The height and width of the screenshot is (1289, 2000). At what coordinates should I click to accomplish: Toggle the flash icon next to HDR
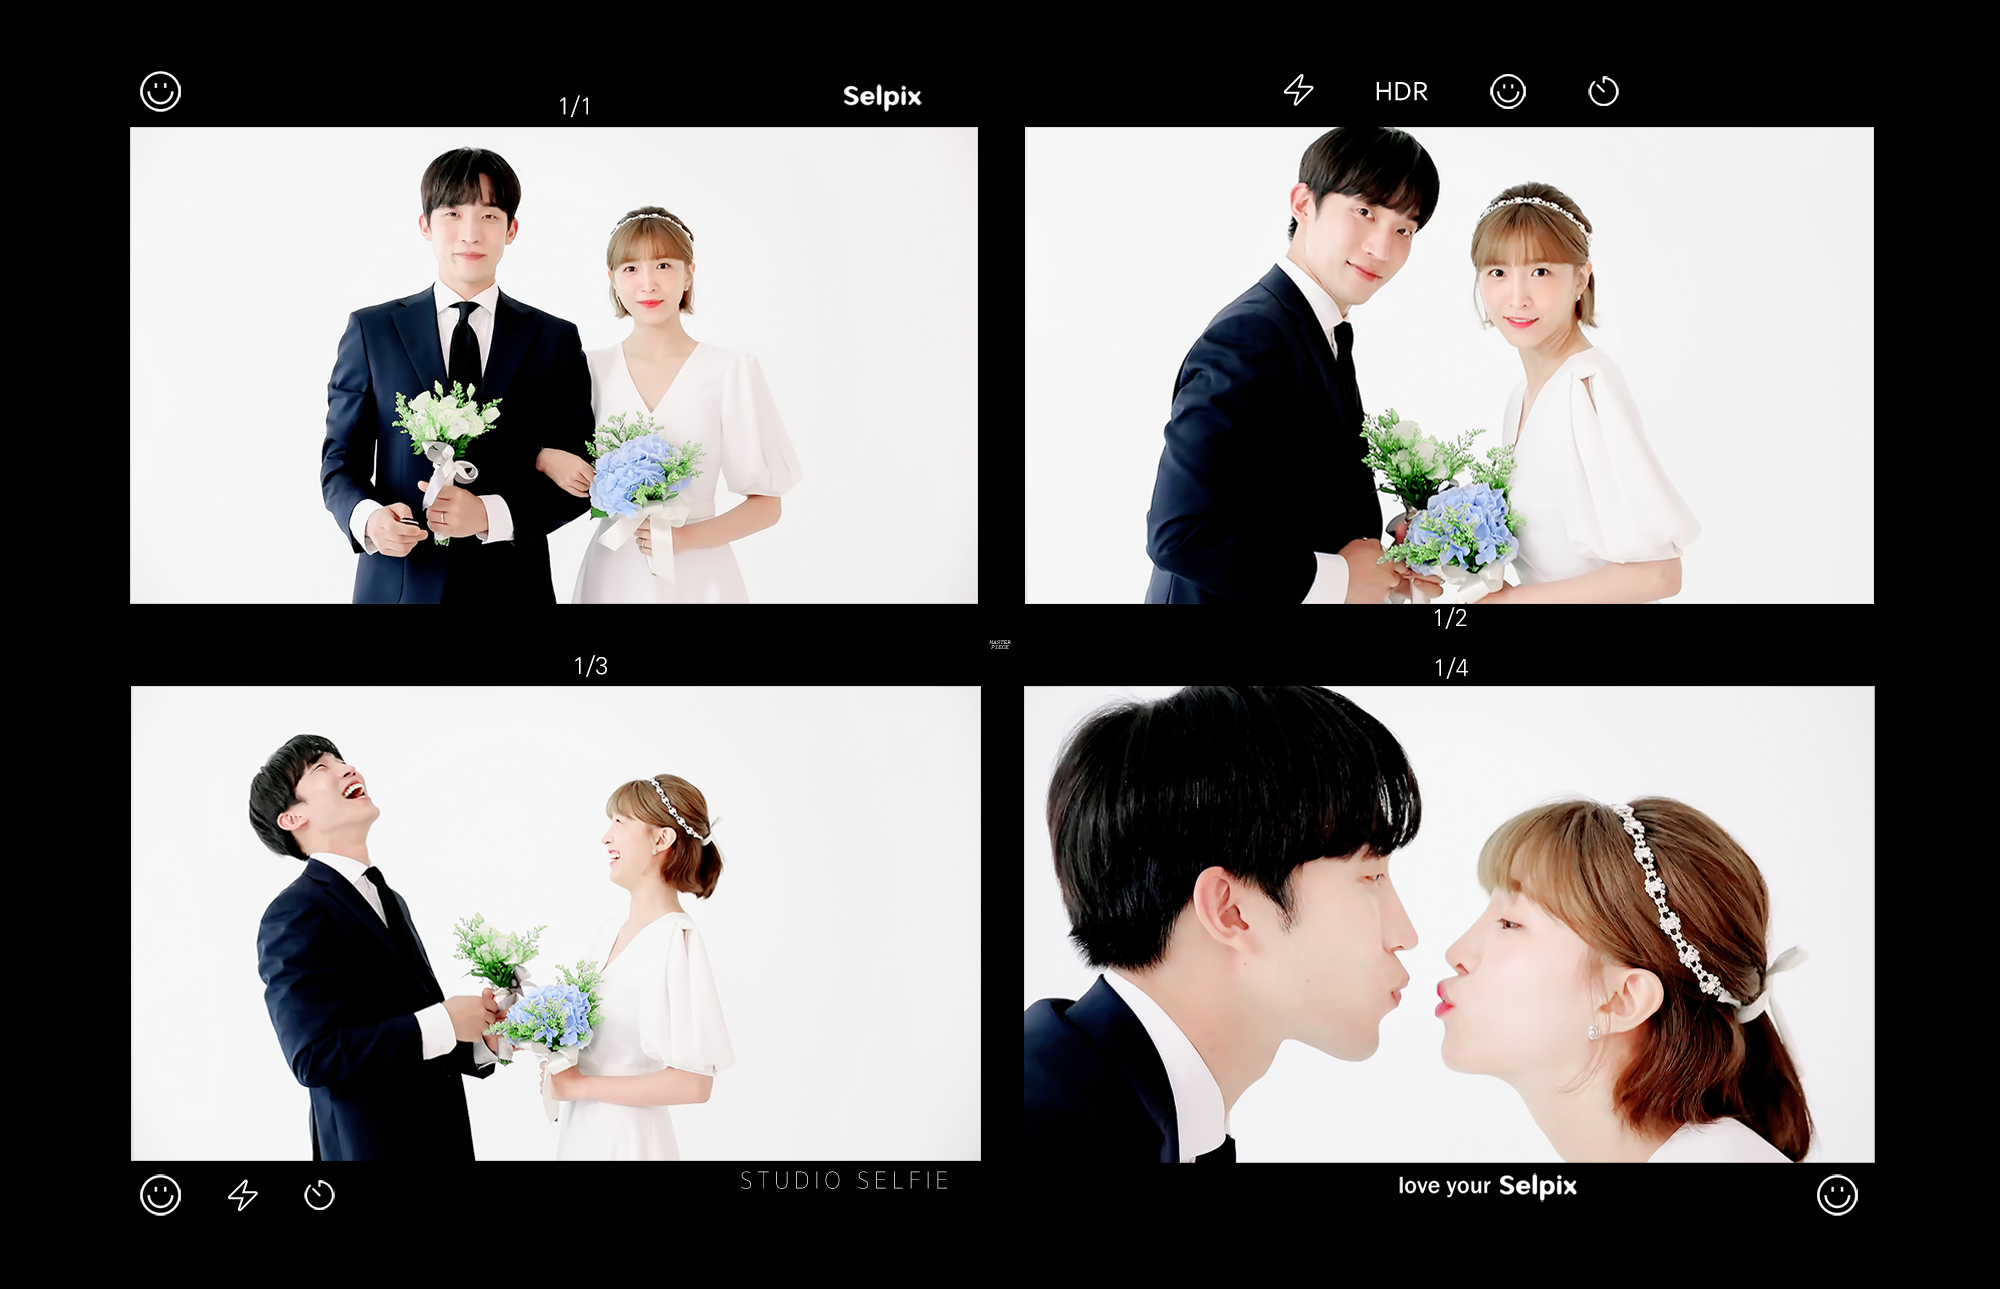[1298, 90]
